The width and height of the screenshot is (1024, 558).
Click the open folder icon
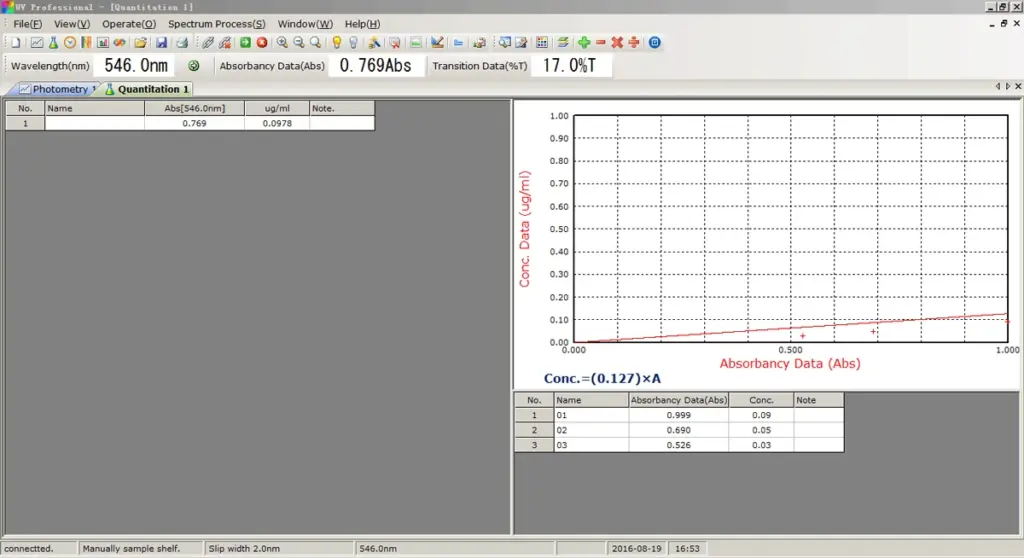pyautogui.click(x=140, y=42)
